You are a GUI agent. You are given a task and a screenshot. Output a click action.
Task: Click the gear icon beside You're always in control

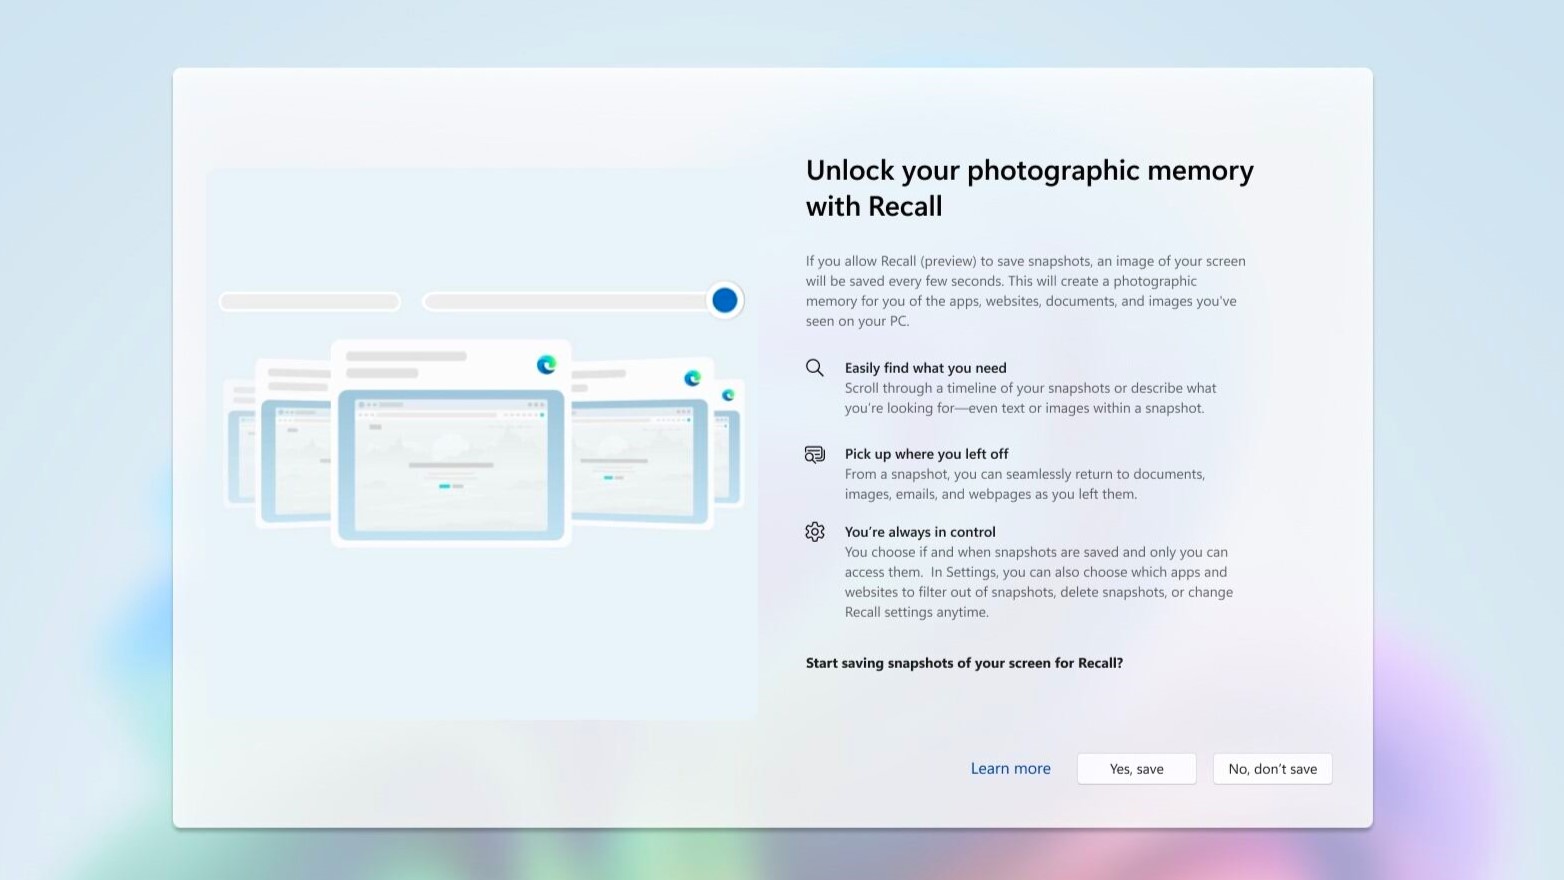click(x=815, y=532)
